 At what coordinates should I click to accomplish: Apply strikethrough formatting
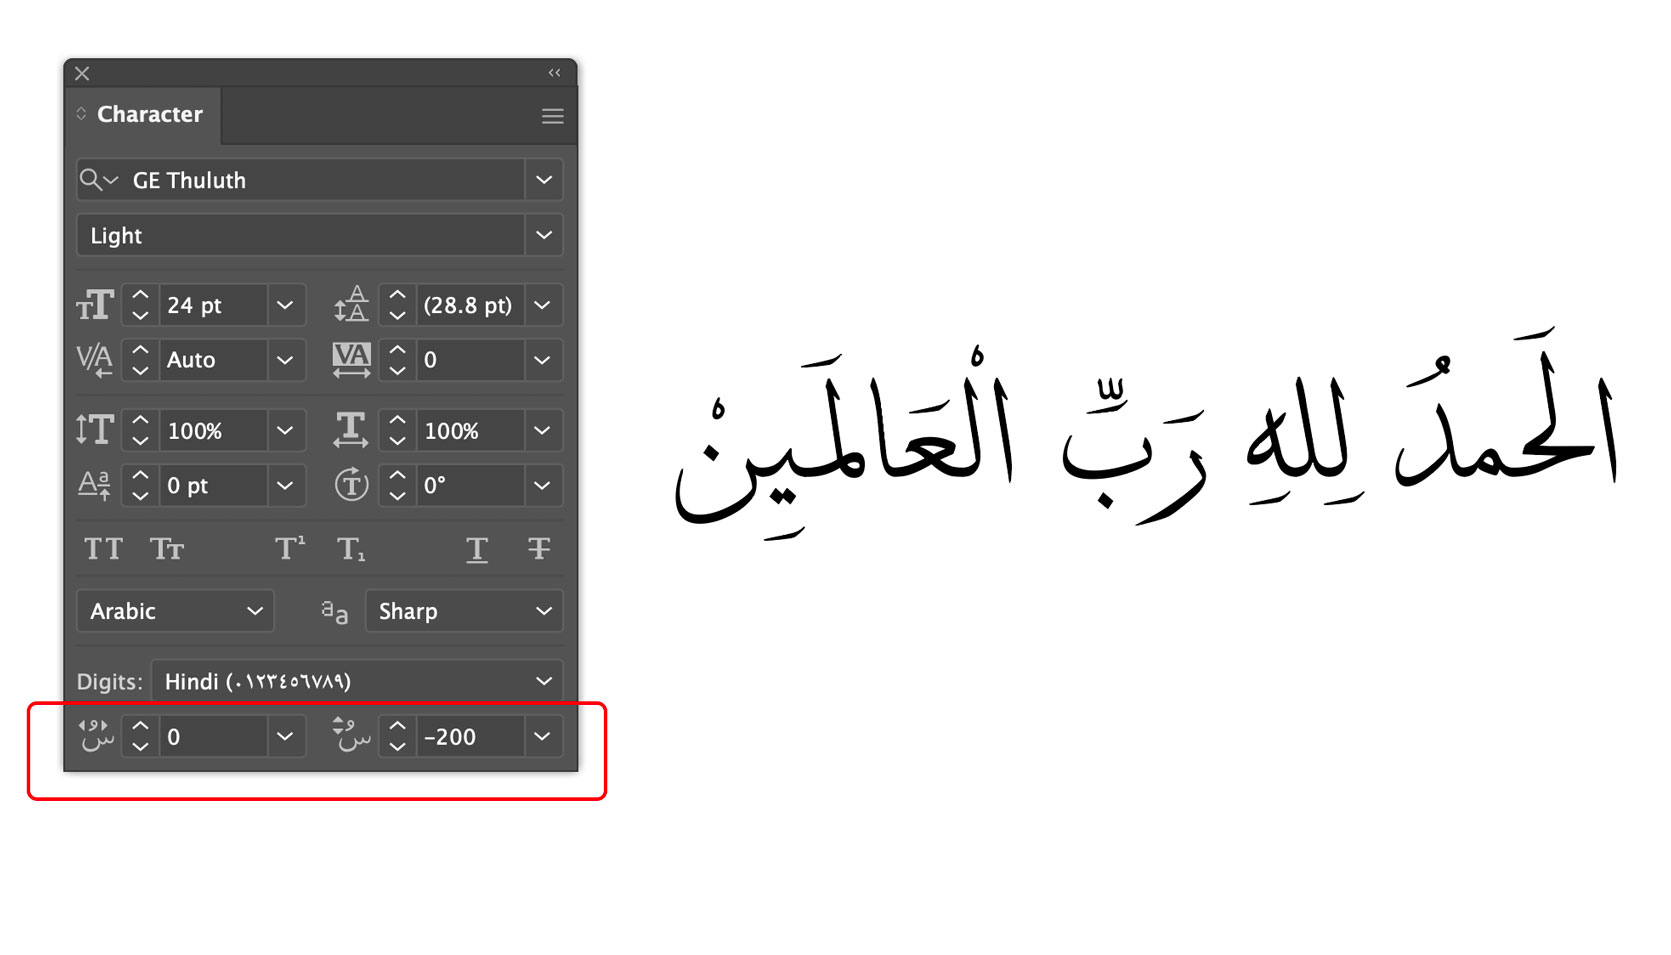[540, 548]
